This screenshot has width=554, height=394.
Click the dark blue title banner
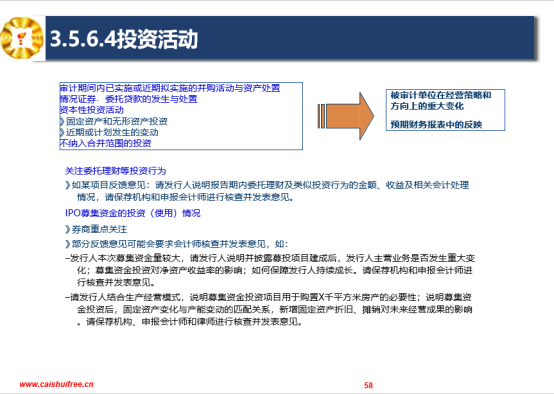point(290,38)
